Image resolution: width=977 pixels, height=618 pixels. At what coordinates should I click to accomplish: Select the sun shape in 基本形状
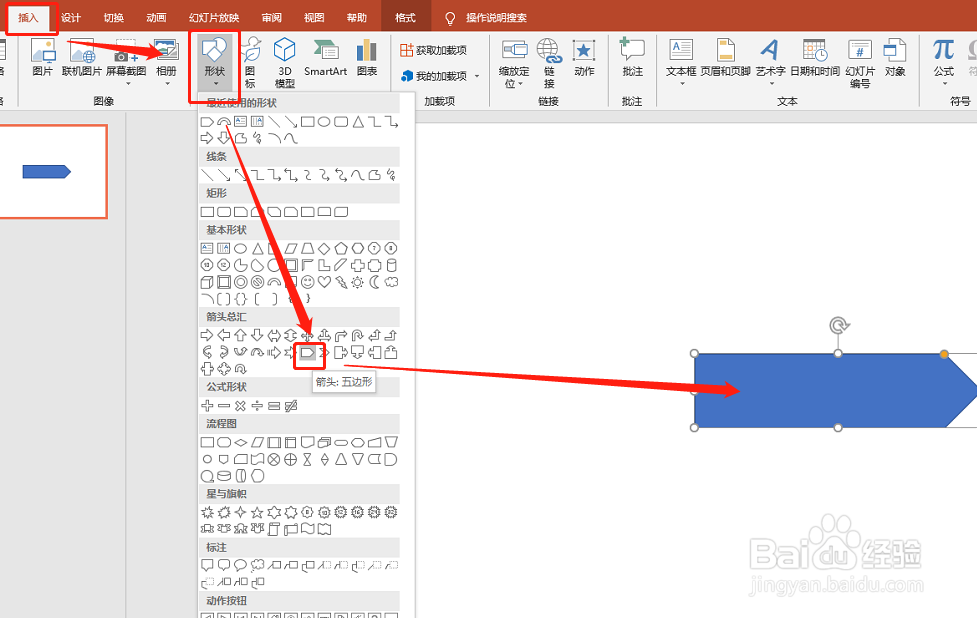point(358,282)
